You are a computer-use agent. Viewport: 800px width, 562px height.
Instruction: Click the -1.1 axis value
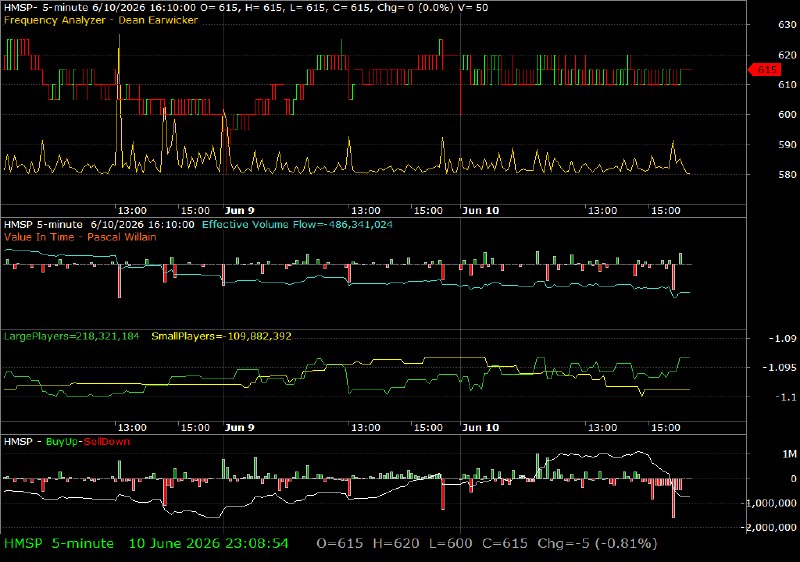point(785,397)
